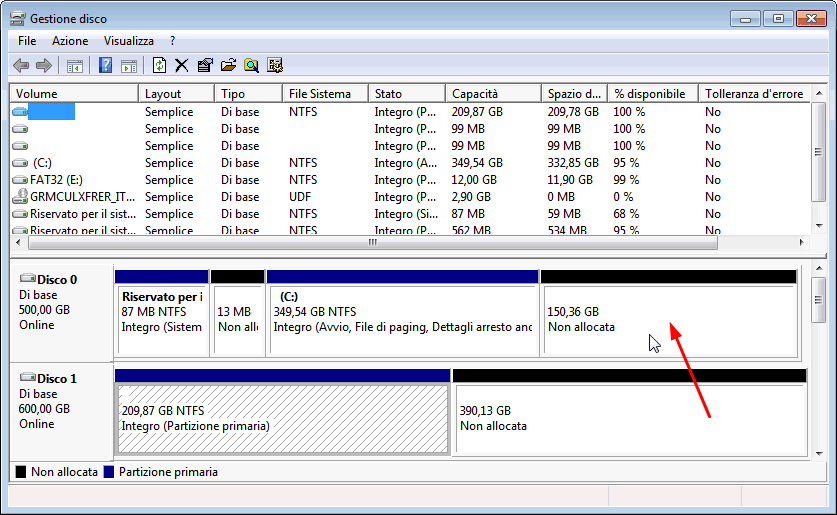Click the Refresh toolbar icon
Viewport: 837px width, 515px height.
point(159,66)
